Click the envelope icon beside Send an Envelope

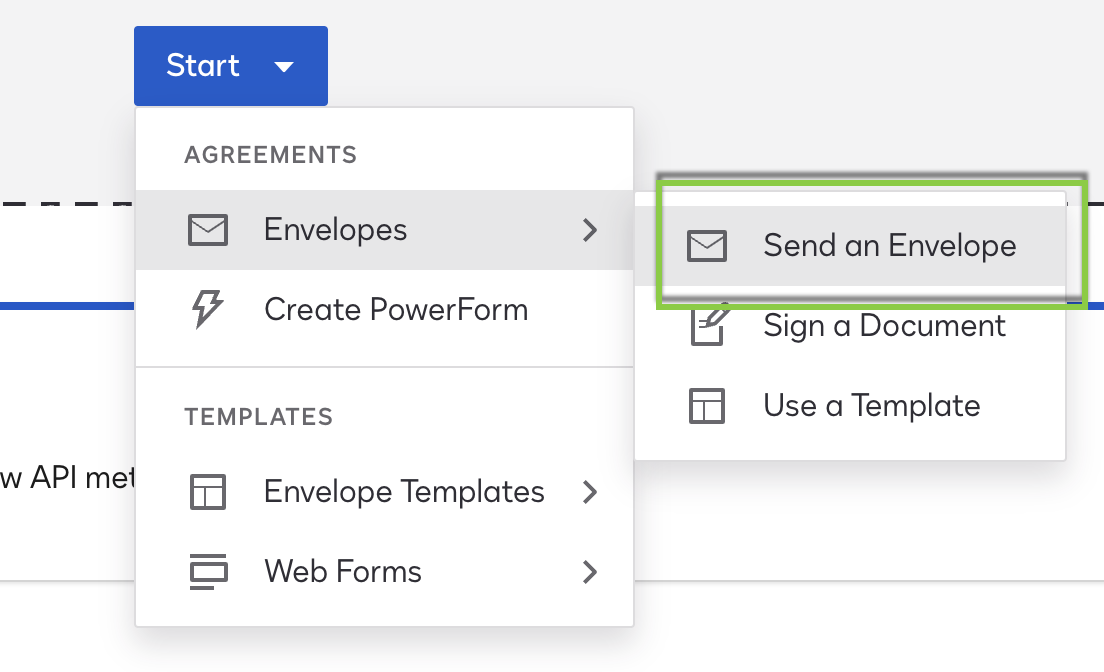pos(707,245)
